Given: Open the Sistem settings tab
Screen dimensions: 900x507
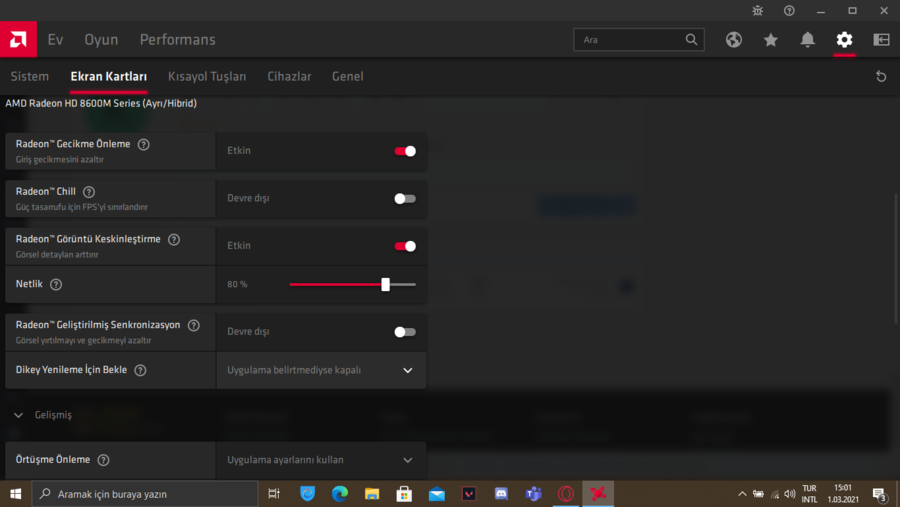Looking at the screenshot, I should (29, 77).
